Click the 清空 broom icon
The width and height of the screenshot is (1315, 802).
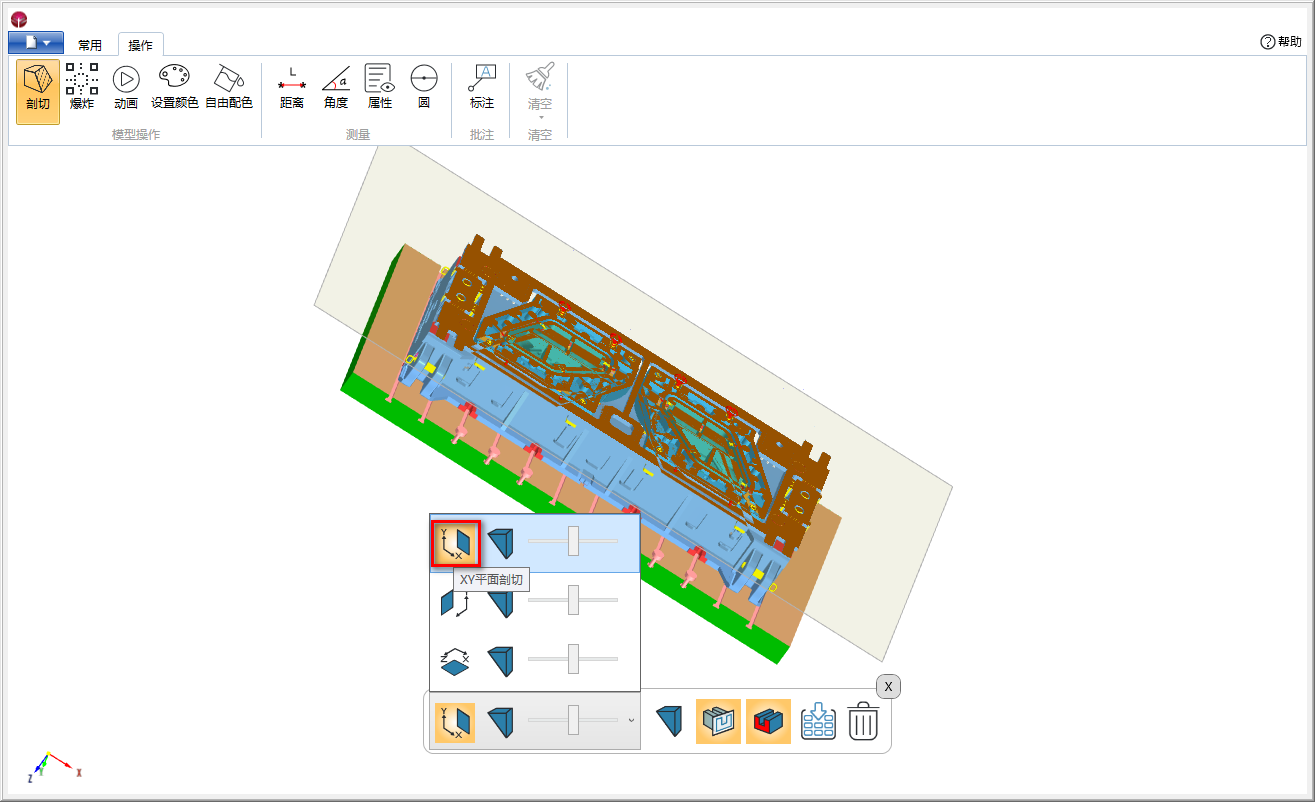tap(540, 77)
